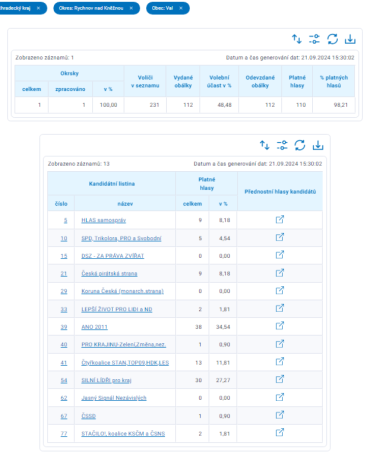The width and height of the screenshot is (370, 458).
Task: Open the Čtyřkoalice STAN,TOP09,HDK,LES link
Action: (x=125, y=363)
